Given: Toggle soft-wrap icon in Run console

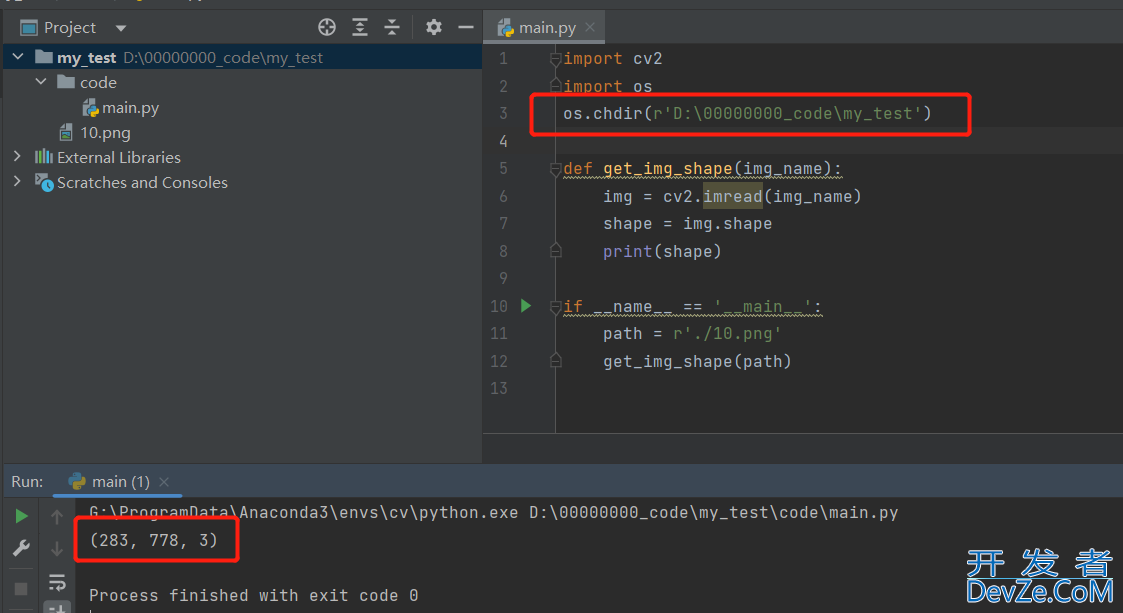Looking at the screenshot, I should [x=57, y=581].
